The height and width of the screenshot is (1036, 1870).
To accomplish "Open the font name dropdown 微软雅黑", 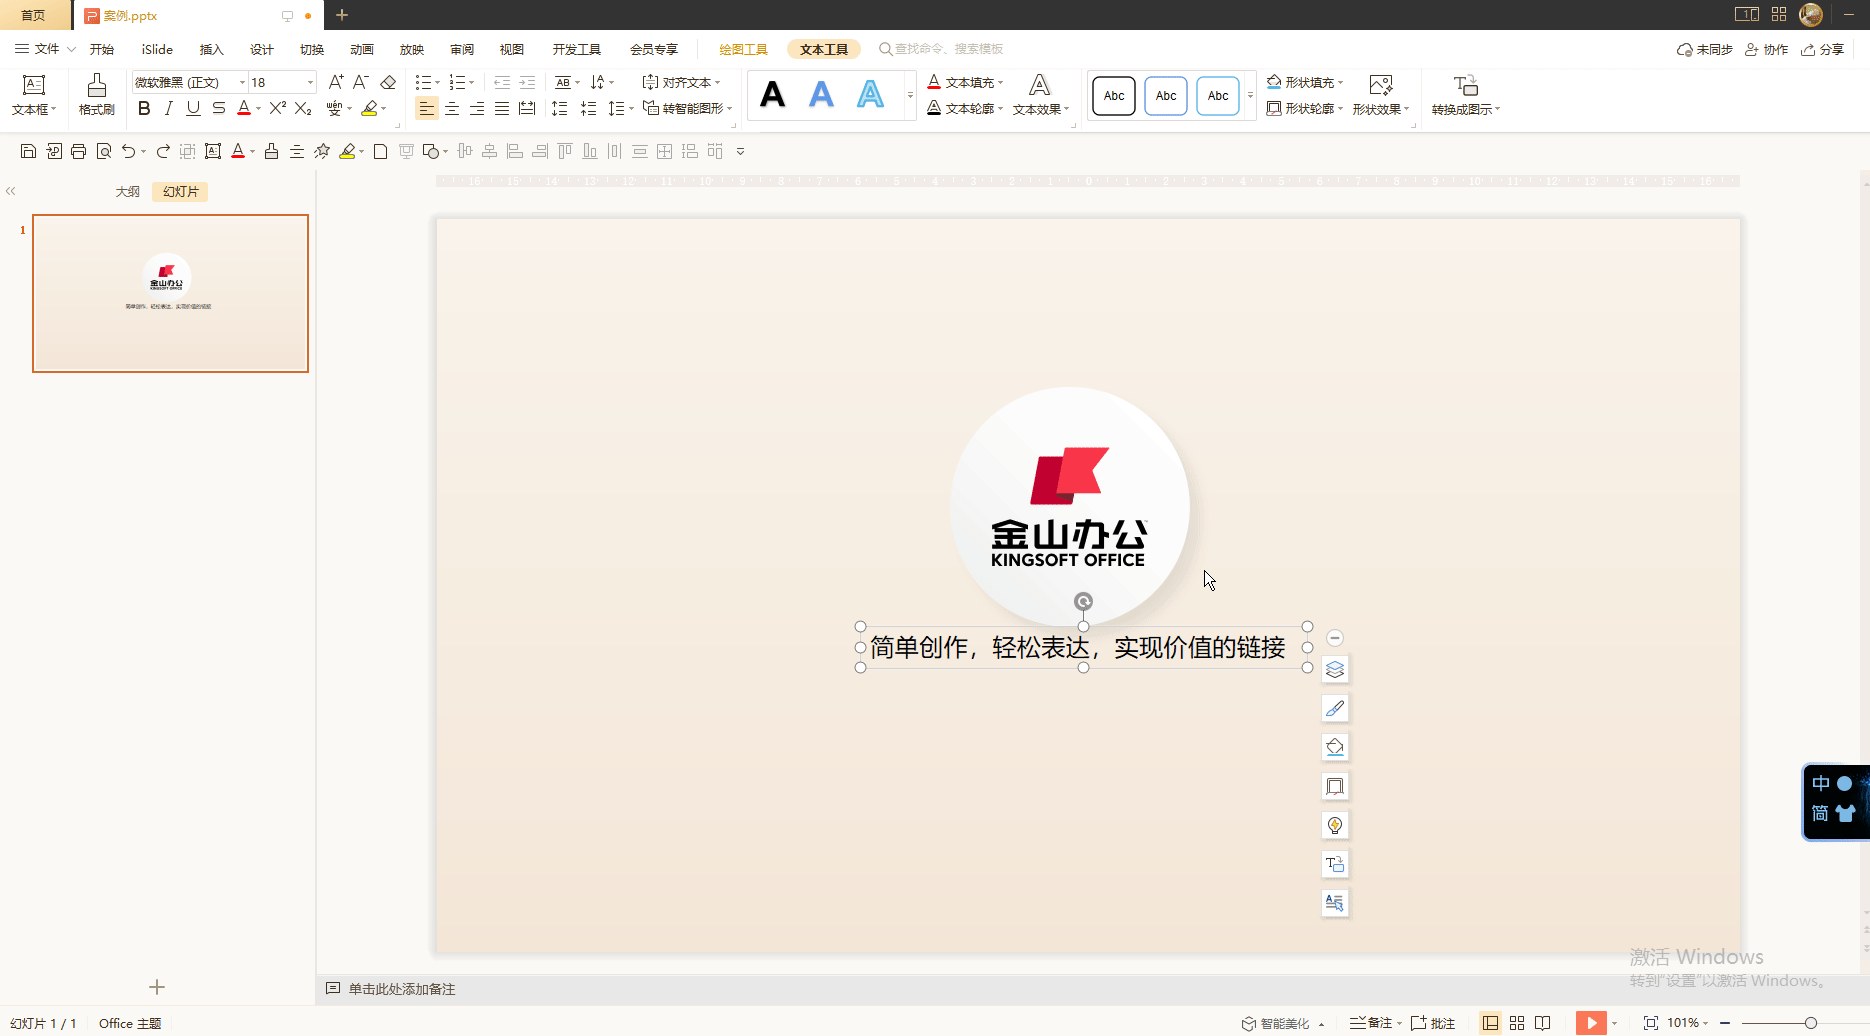I will [x=242, y=82].
